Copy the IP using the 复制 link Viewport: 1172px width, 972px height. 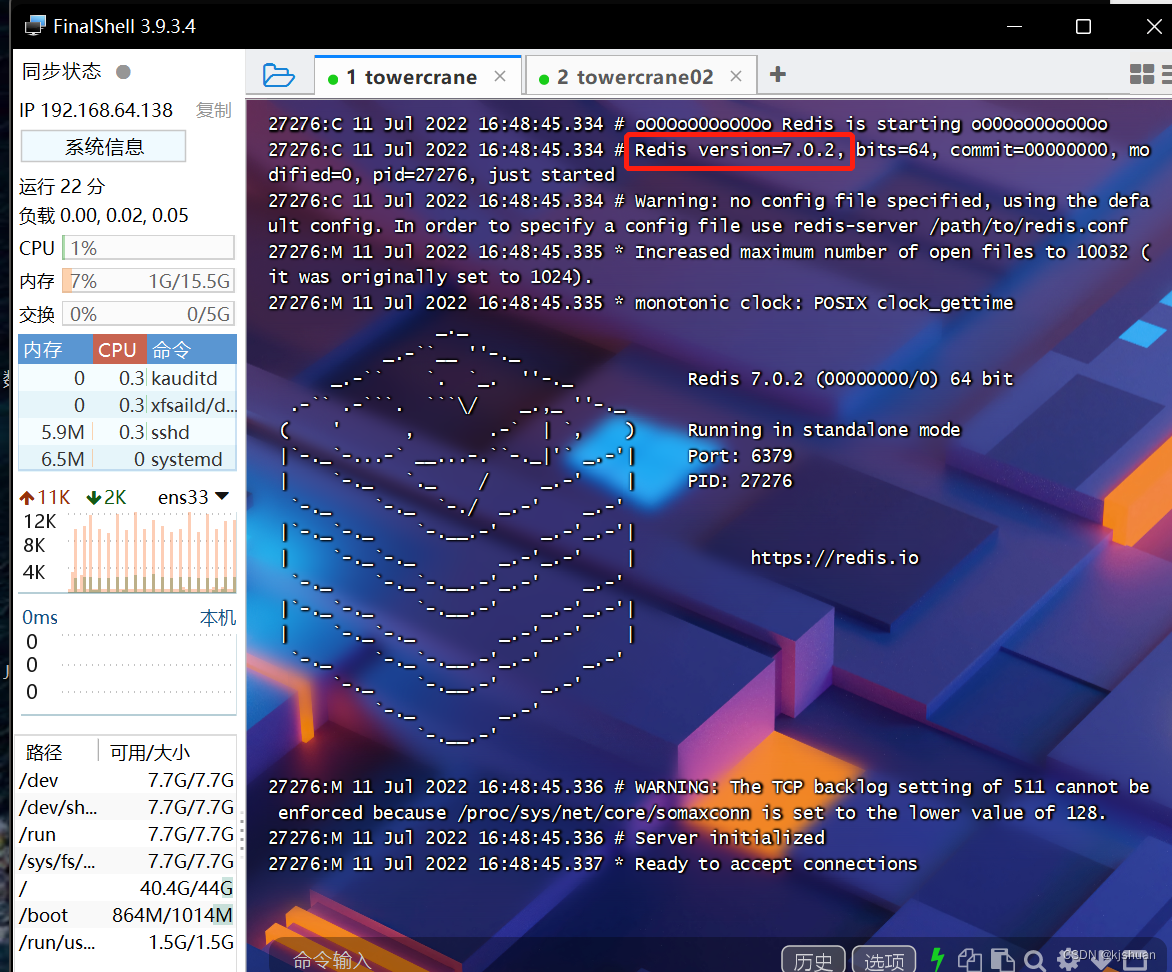point(213,110)
